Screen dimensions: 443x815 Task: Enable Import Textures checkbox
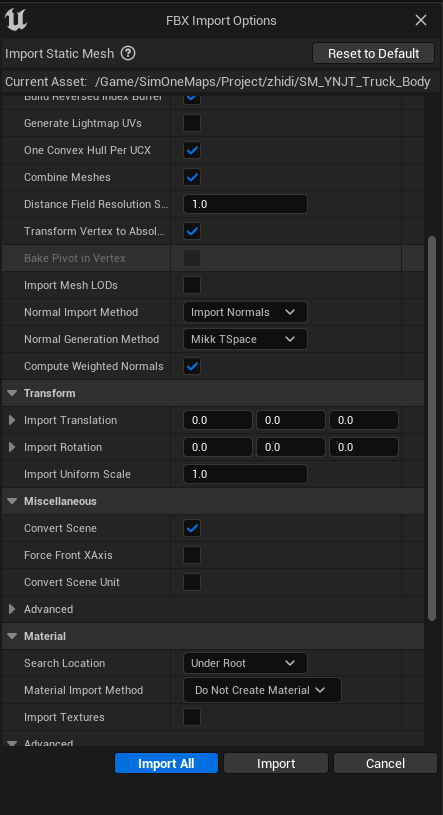click(192, 718)
